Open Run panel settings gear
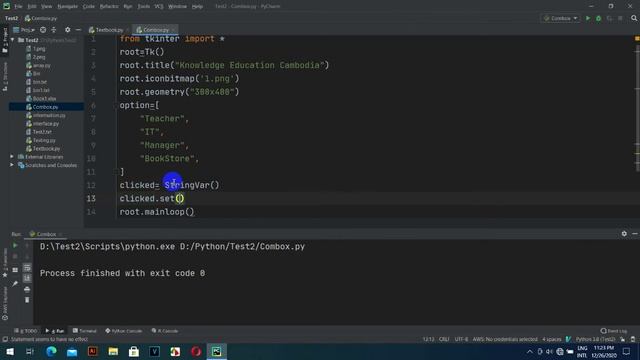 pyautogui.click(x=624, y=233)
